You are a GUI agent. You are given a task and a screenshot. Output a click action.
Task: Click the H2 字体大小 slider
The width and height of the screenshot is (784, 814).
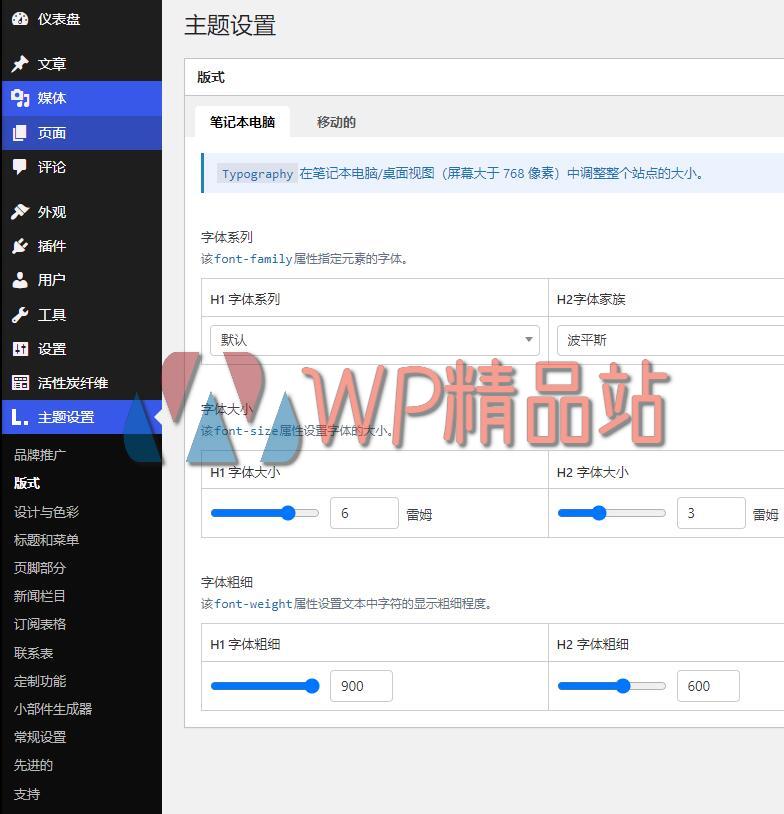click(x=612, y=513)
